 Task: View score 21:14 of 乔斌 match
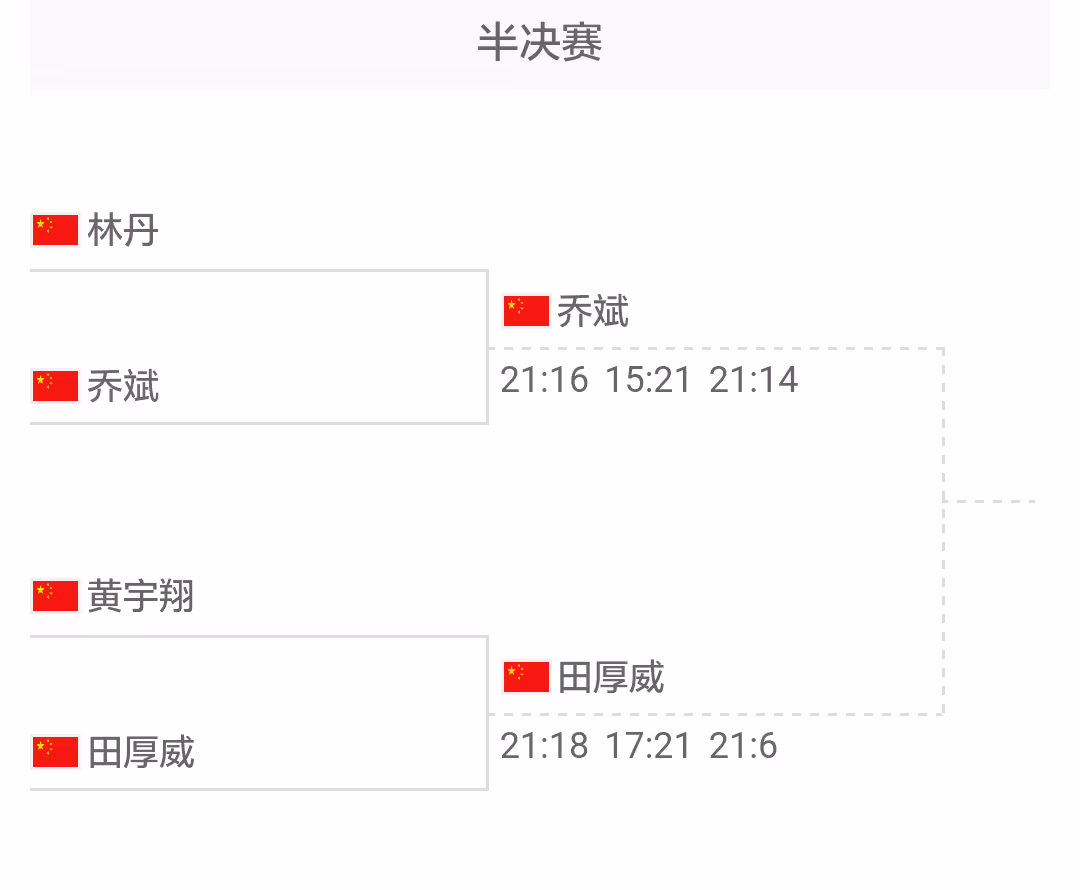click(x=754, y=380)
